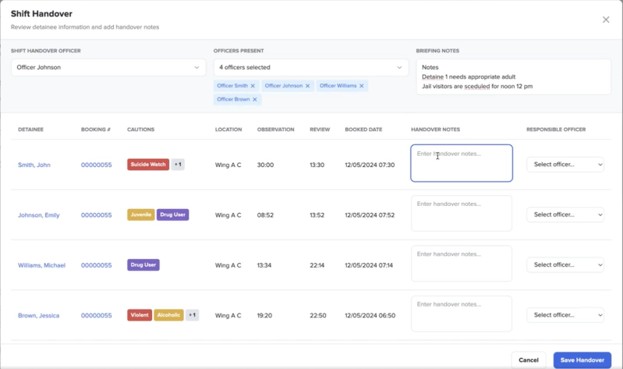Viewport: 623px width, 369px height.
Task: Open Shift Handover Officer dropdown
Action: [108, 68]
